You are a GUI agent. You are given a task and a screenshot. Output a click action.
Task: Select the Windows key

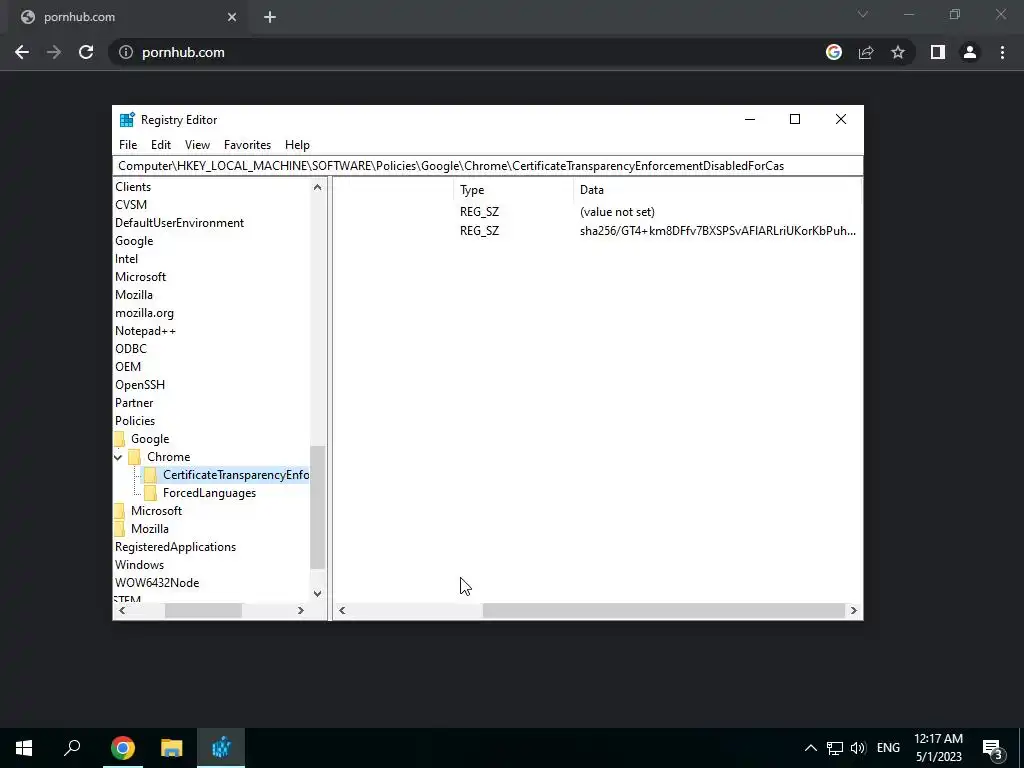140,565
